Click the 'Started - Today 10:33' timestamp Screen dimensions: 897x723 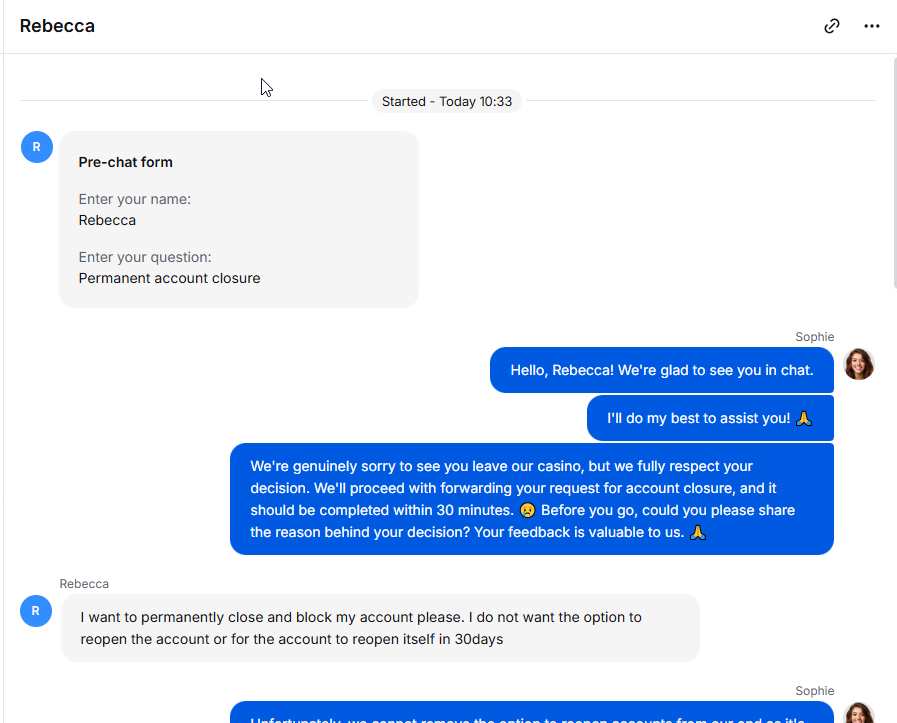[447, 101]
